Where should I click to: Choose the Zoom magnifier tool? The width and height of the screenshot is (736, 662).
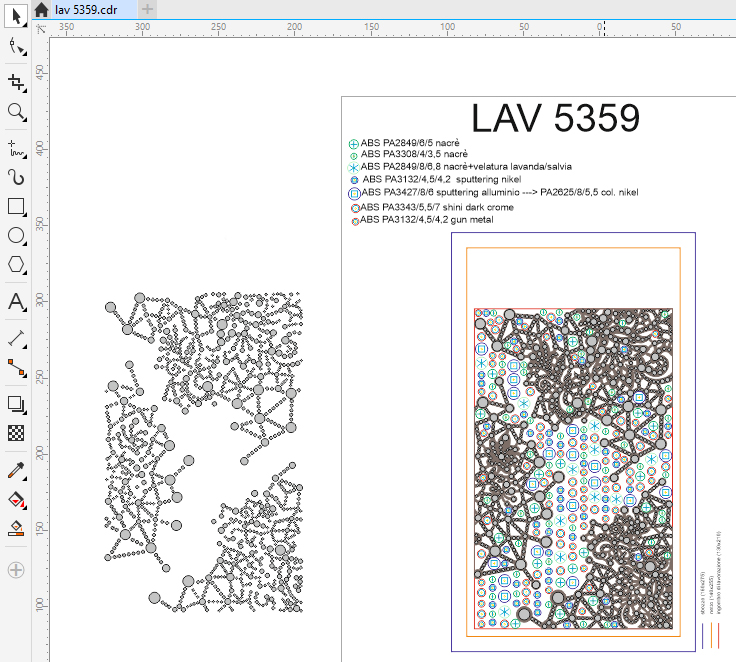[16, 112]
